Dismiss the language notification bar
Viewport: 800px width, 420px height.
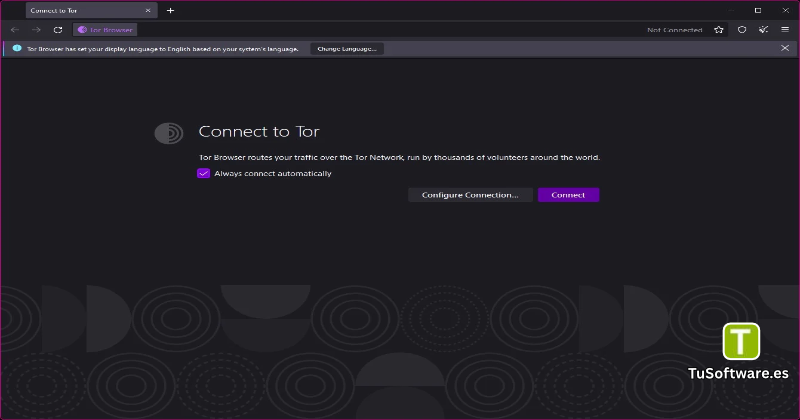point(785,48)
